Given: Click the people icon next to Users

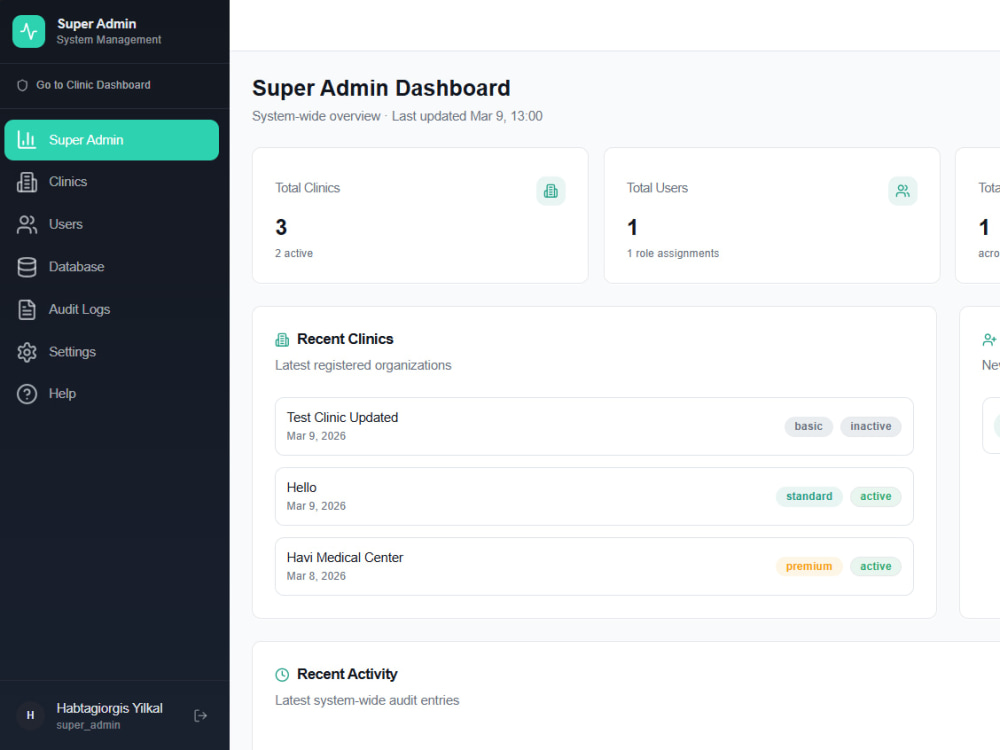Looking at the screenshot, I should tap(27, 224).
